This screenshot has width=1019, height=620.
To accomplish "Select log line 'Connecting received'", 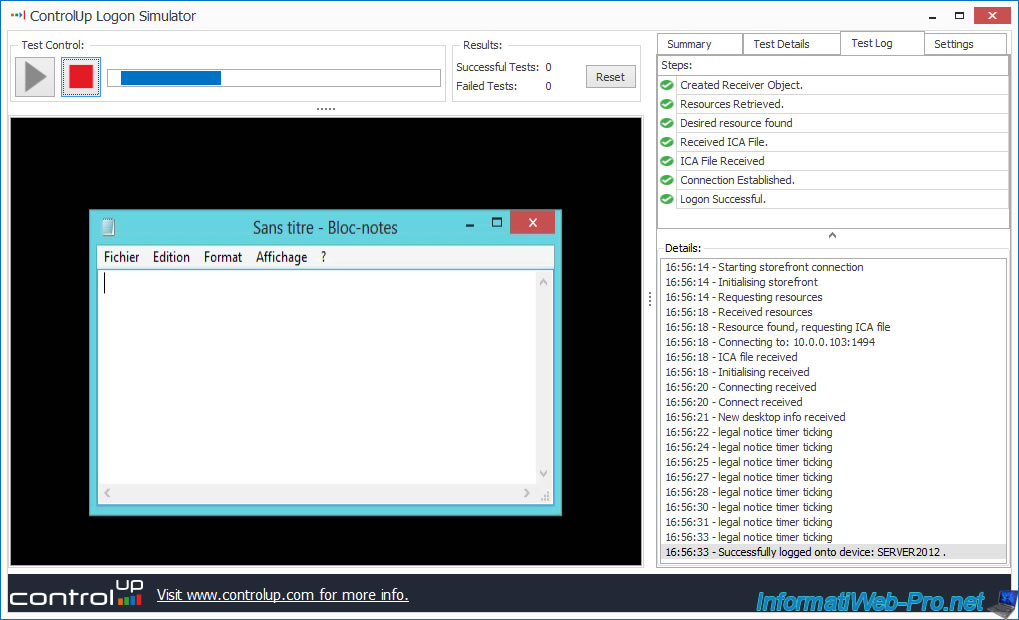I will (x=834, y=387).
